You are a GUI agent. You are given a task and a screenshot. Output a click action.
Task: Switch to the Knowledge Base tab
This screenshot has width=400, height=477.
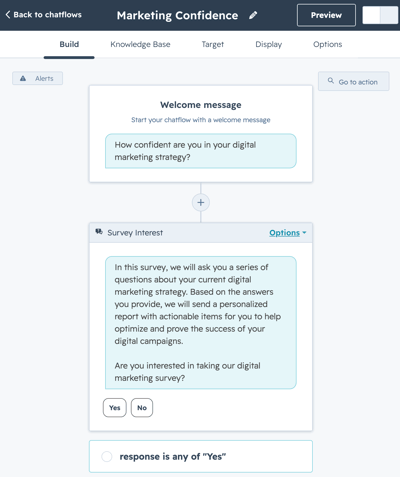[x=140, y=44]
